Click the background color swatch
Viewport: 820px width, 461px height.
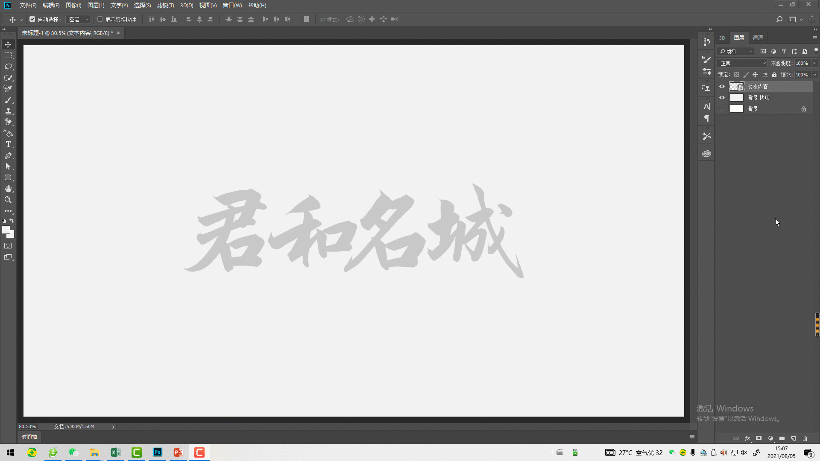pyautogui.click(x=12, y=235)
